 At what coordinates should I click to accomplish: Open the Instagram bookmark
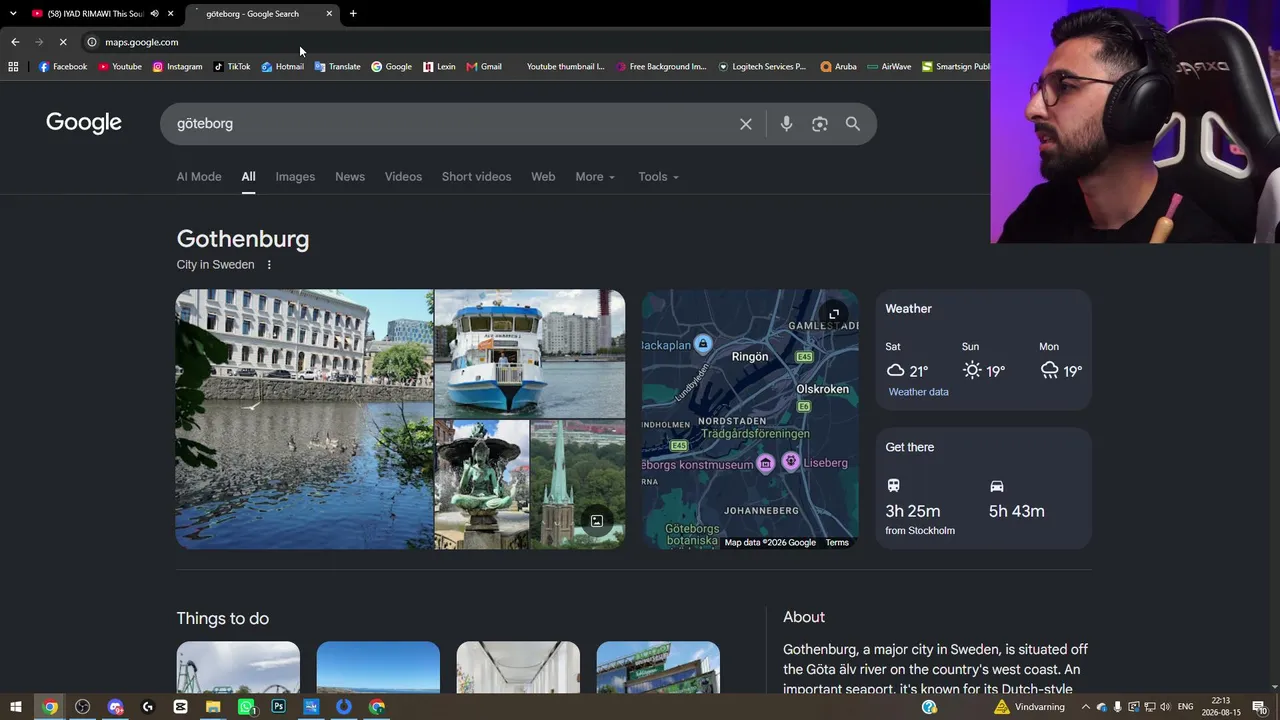coord(177,67)
